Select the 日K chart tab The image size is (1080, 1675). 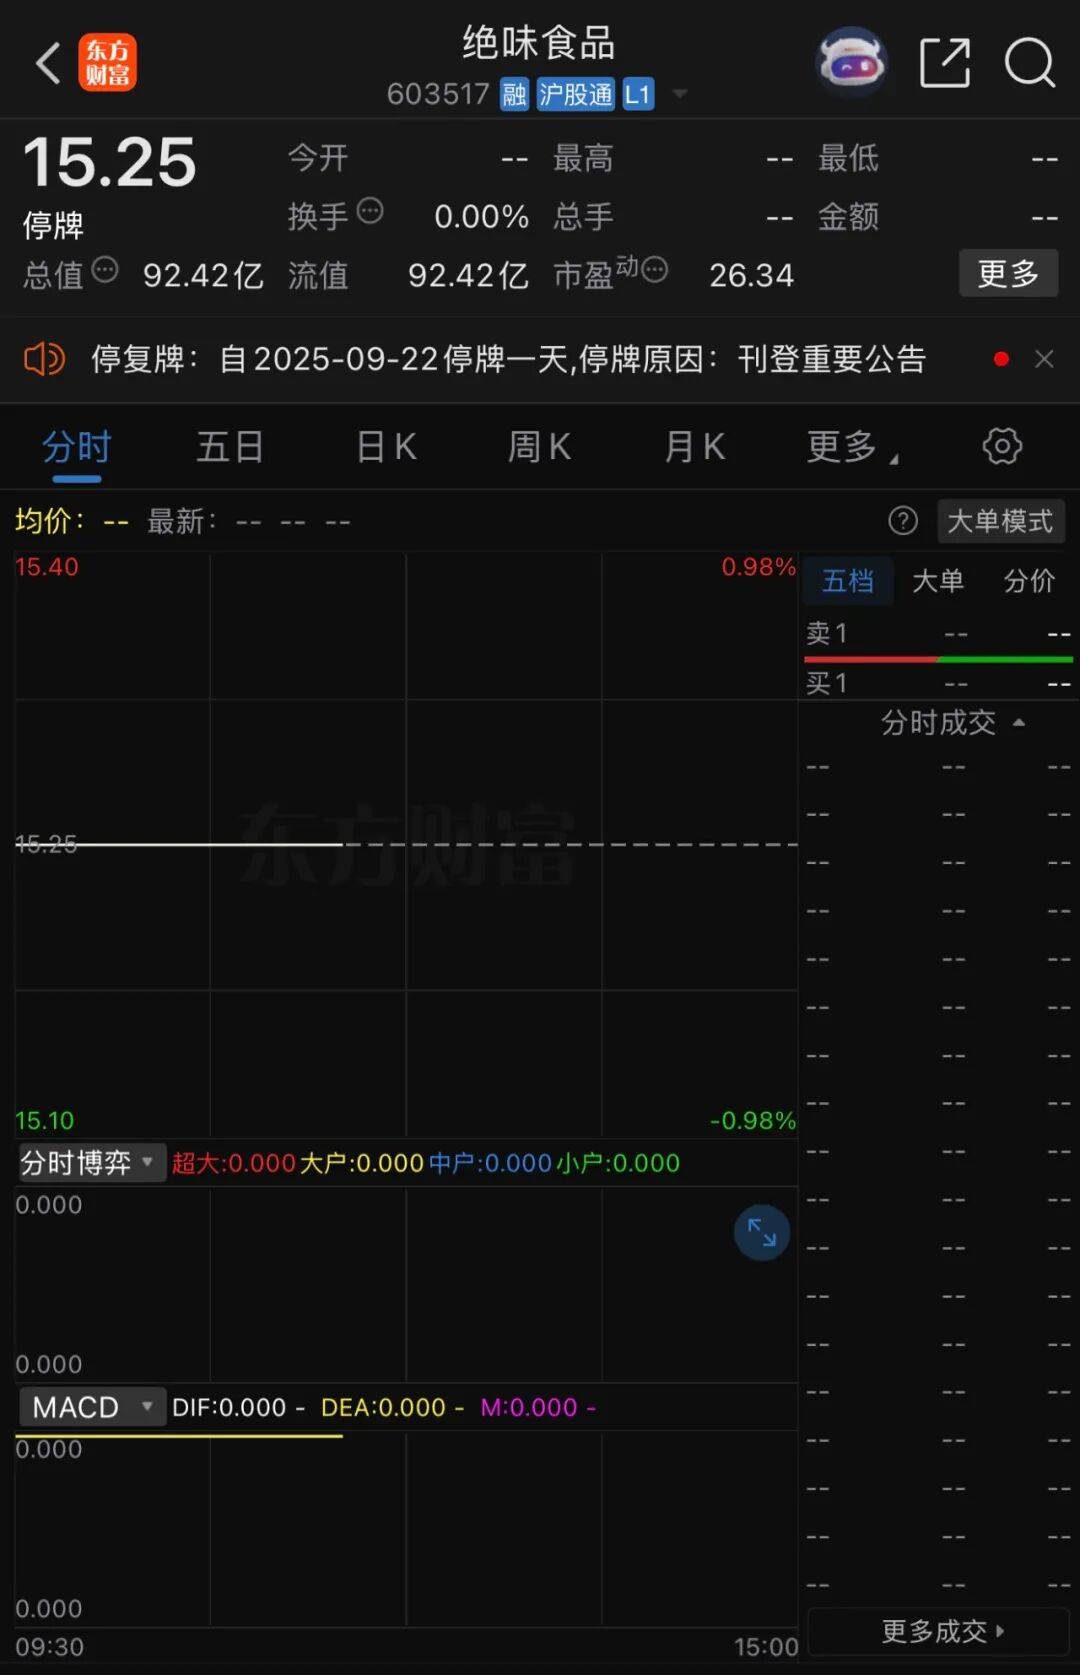click(x=386, y=447)
